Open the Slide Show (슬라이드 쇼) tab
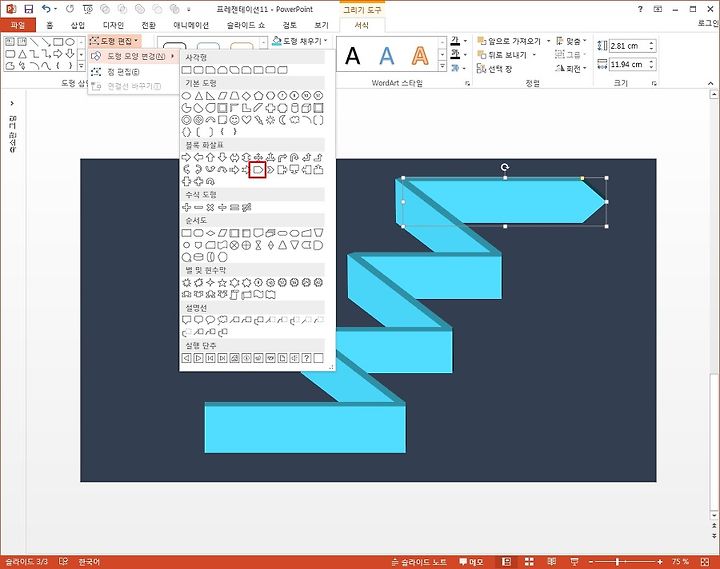Screen dimensions: 720x569 coord(246,25)
